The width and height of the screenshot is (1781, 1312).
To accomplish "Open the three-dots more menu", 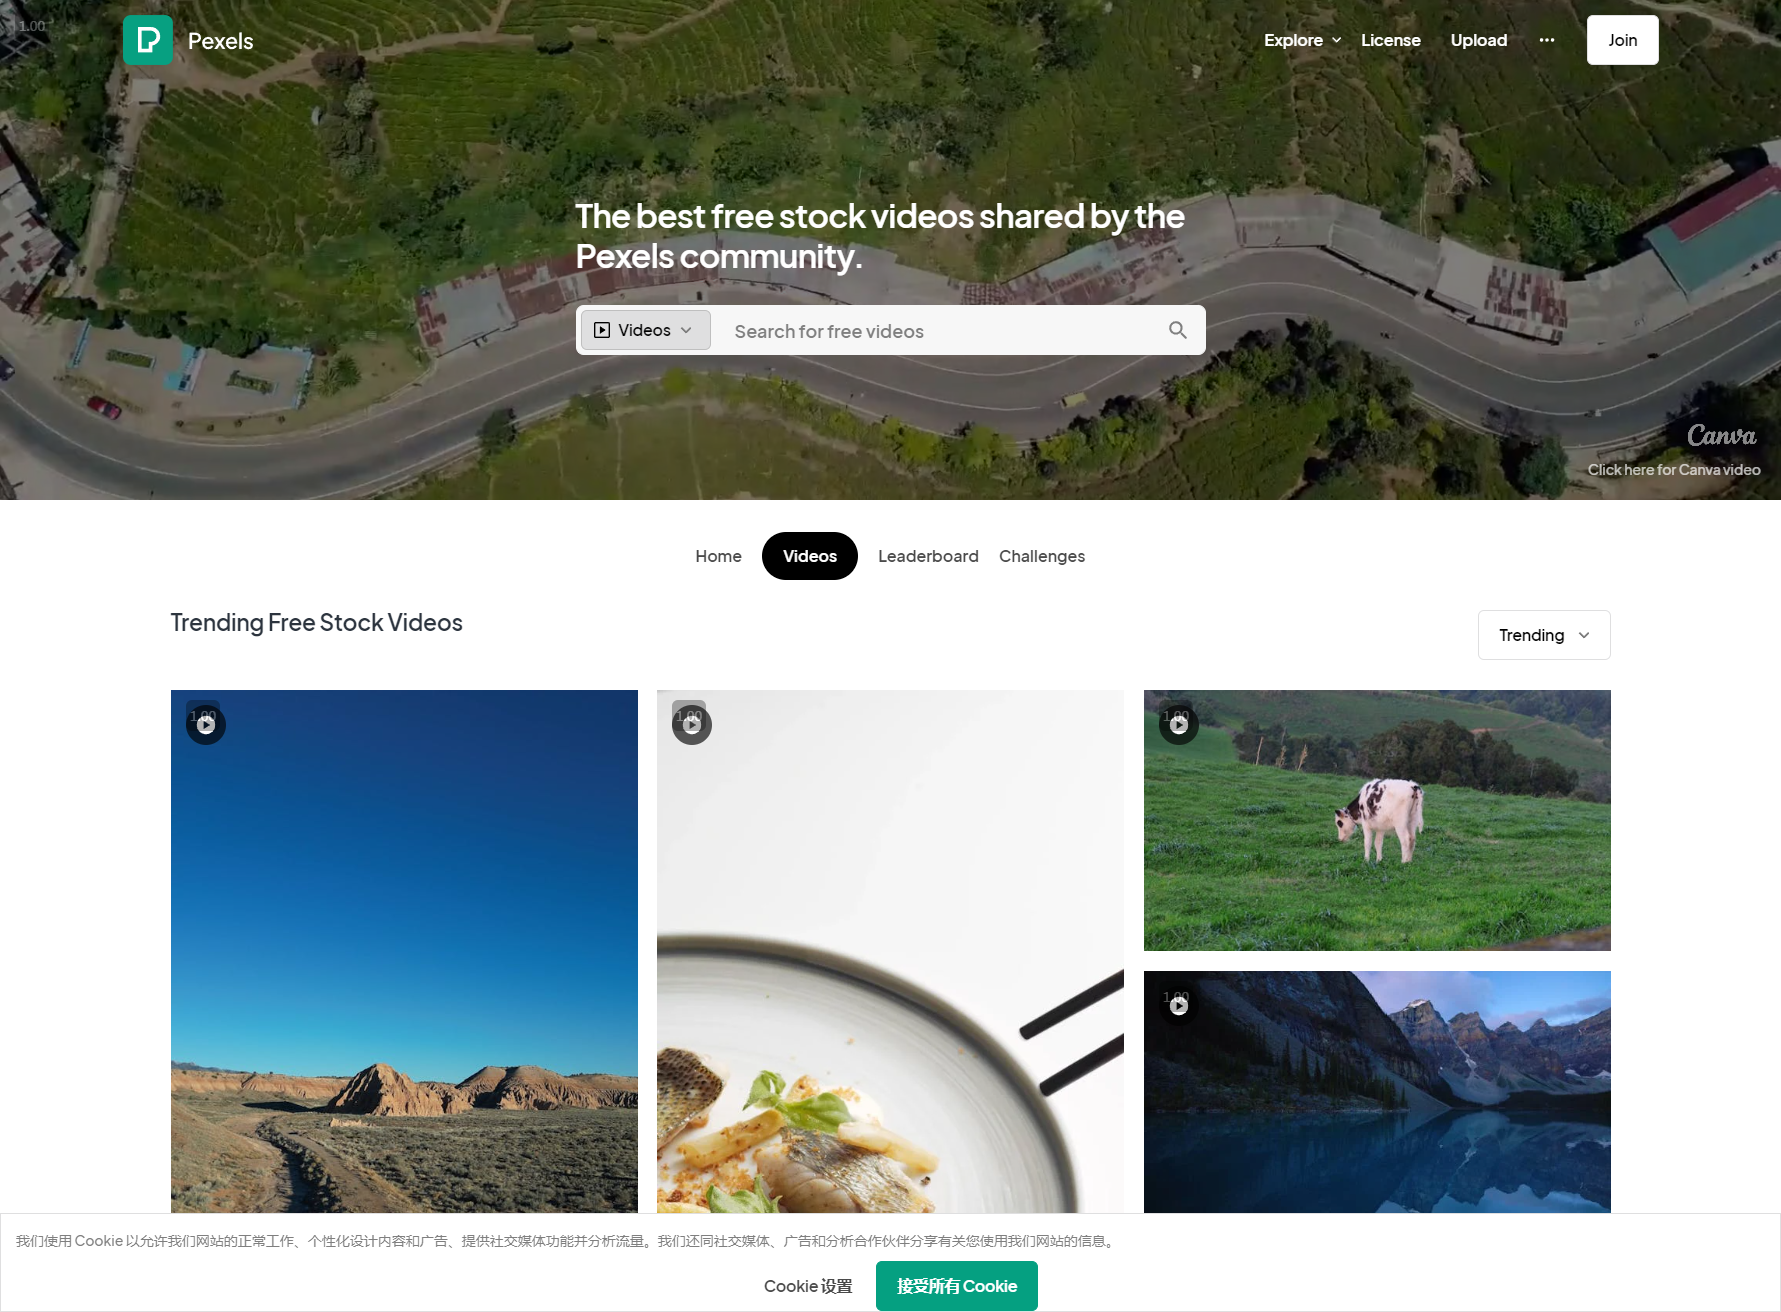I will [1547, 40].
